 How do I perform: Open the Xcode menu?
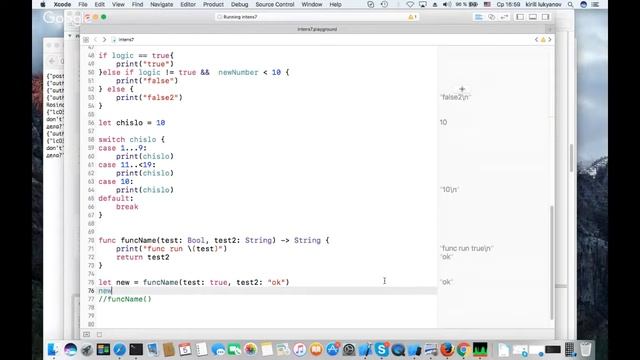(62, 4)
